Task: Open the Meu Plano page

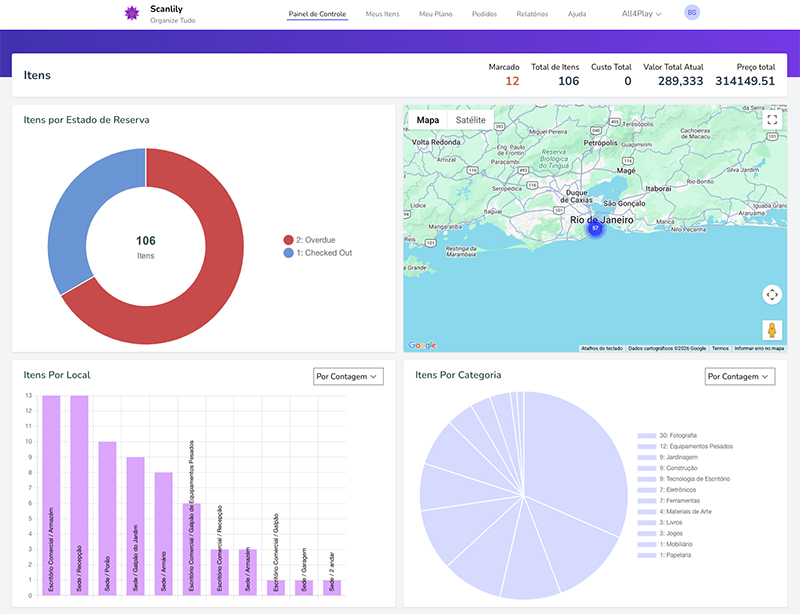Action: [436, 14]
